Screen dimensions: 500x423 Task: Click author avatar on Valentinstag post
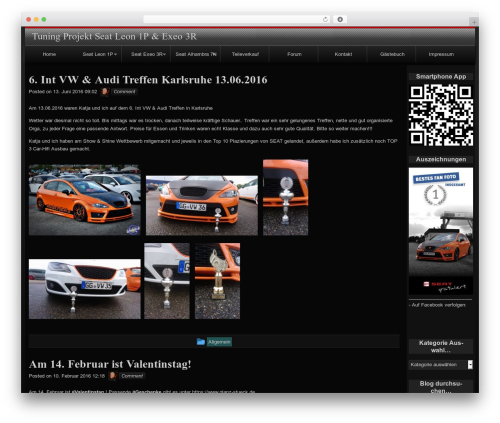(113, 376)
